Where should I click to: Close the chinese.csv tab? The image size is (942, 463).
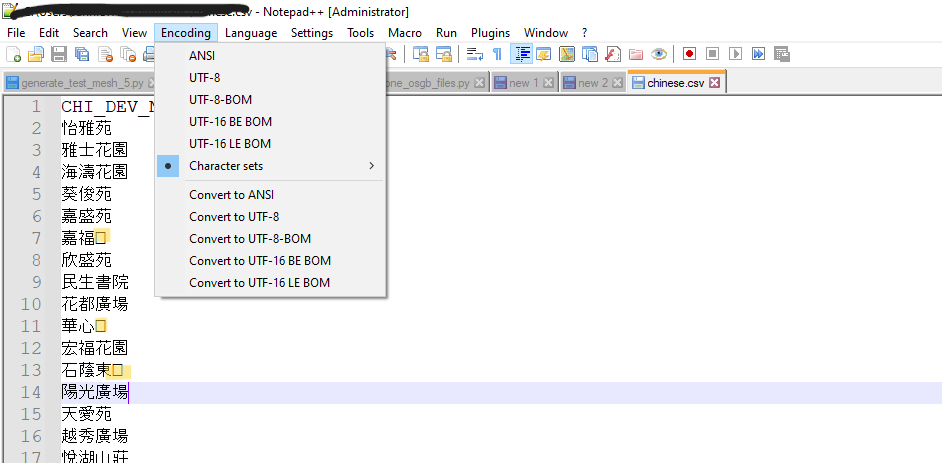tap(714, 83)
